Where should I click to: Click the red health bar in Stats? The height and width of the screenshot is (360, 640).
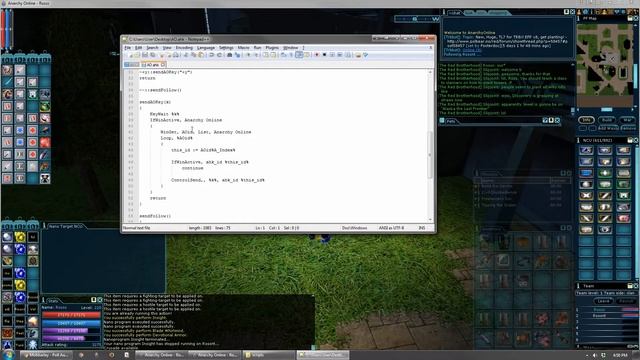pyautogui.click(x=71, y=315)
